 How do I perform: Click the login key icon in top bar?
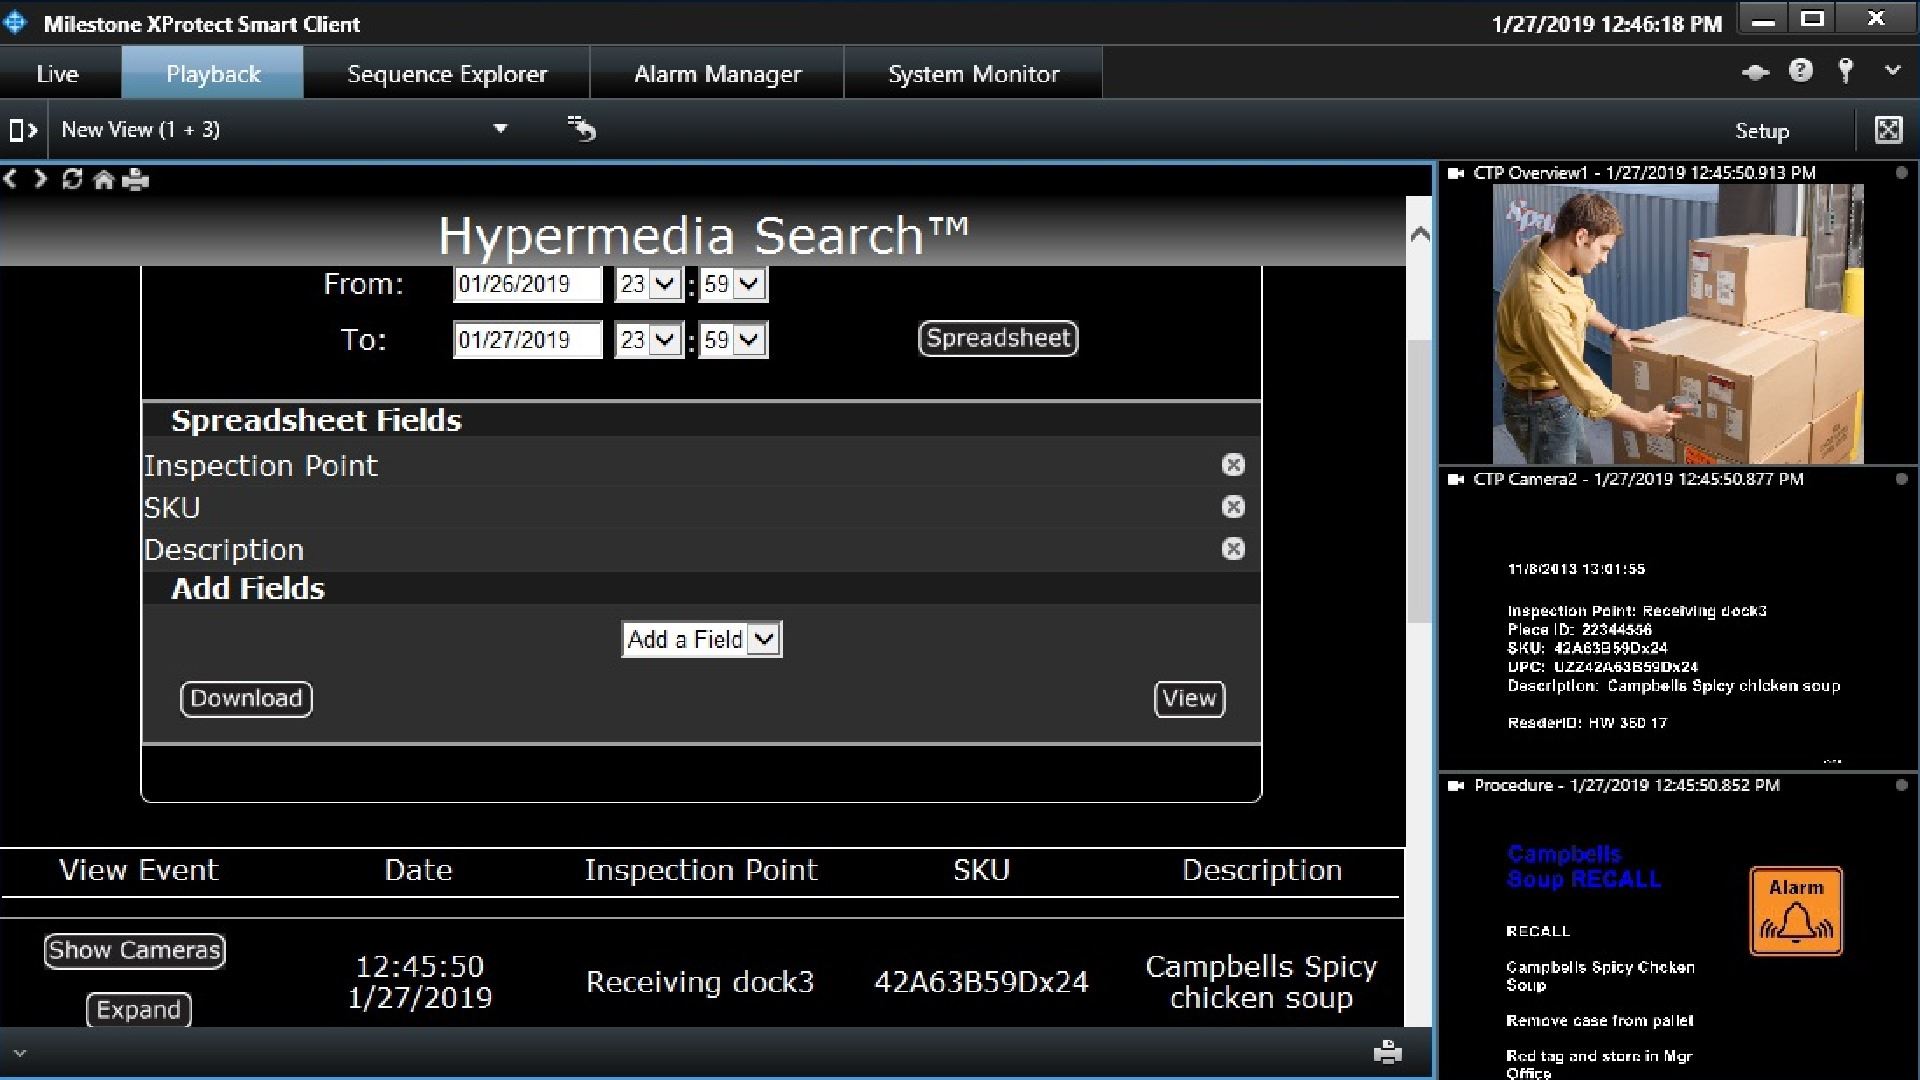(1846, 71)
